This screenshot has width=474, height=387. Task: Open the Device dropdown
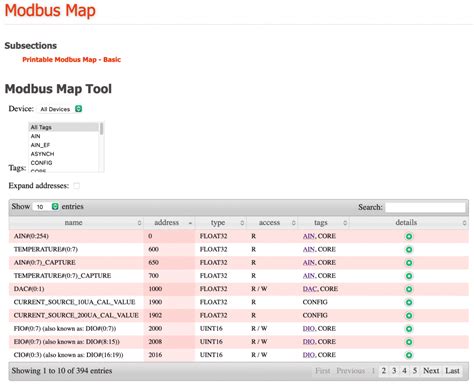coord(60,109)
